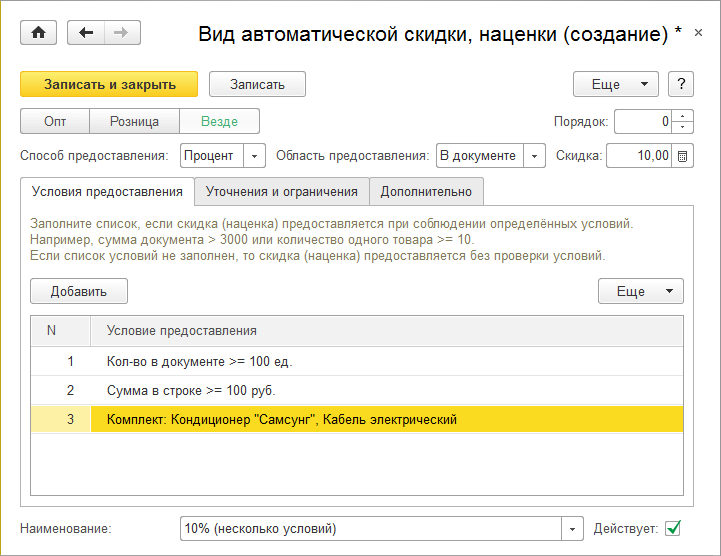Go back with the left arrow

coord(86,33)
